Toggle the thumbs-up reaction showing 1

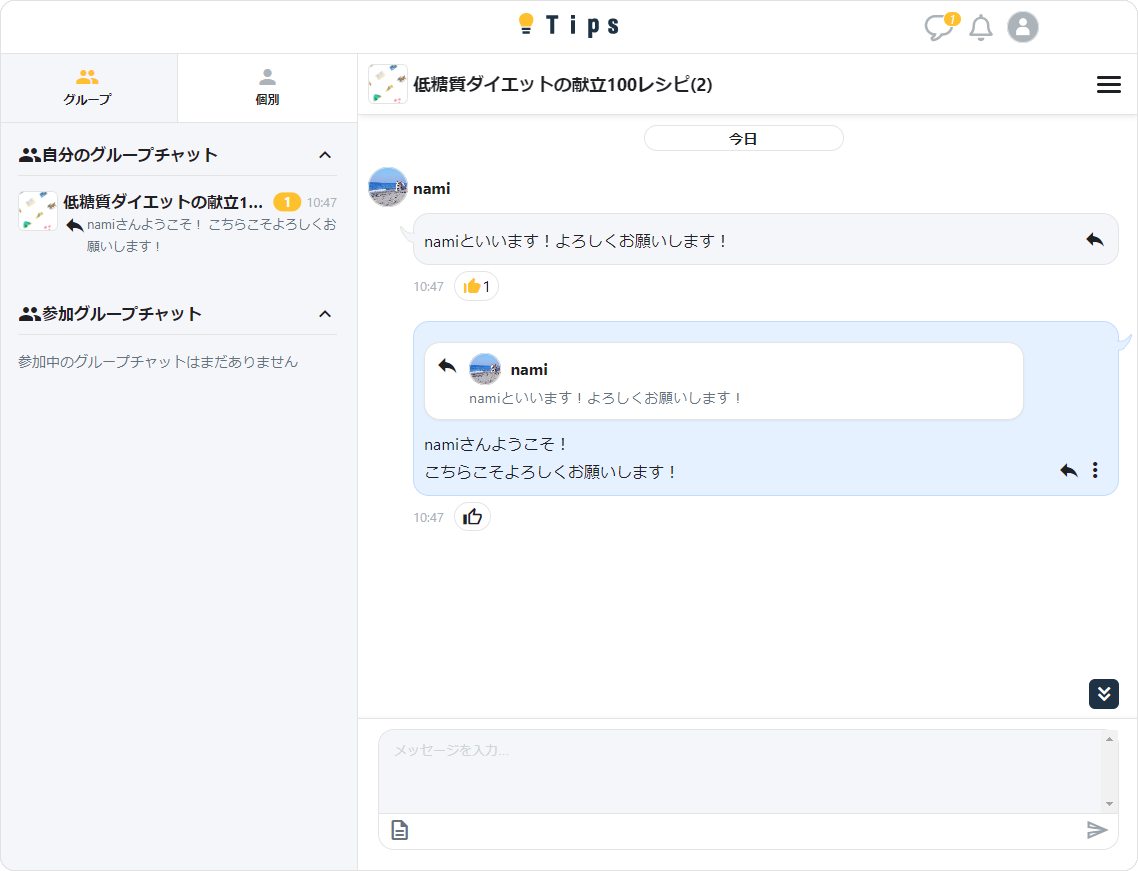[x=476, y=286]
